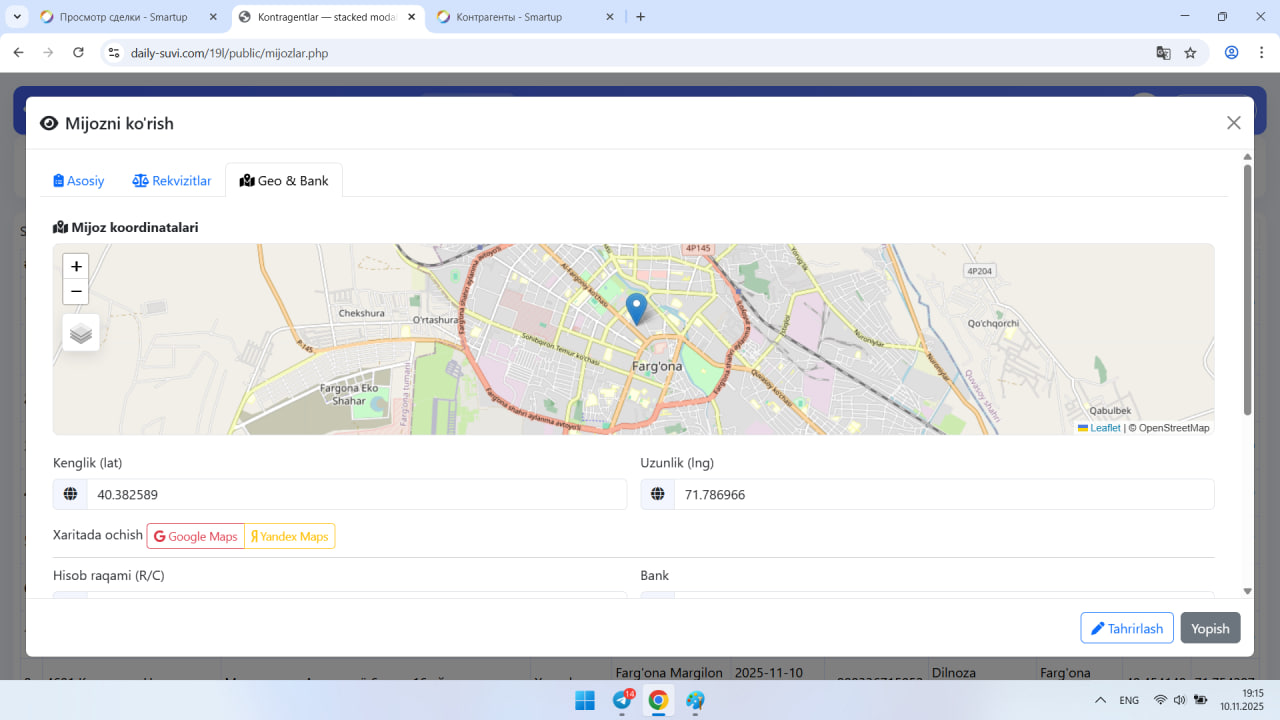Open the Просмотр сделки browser tab
Screen dimensions: 1280x720
point(124,17)
